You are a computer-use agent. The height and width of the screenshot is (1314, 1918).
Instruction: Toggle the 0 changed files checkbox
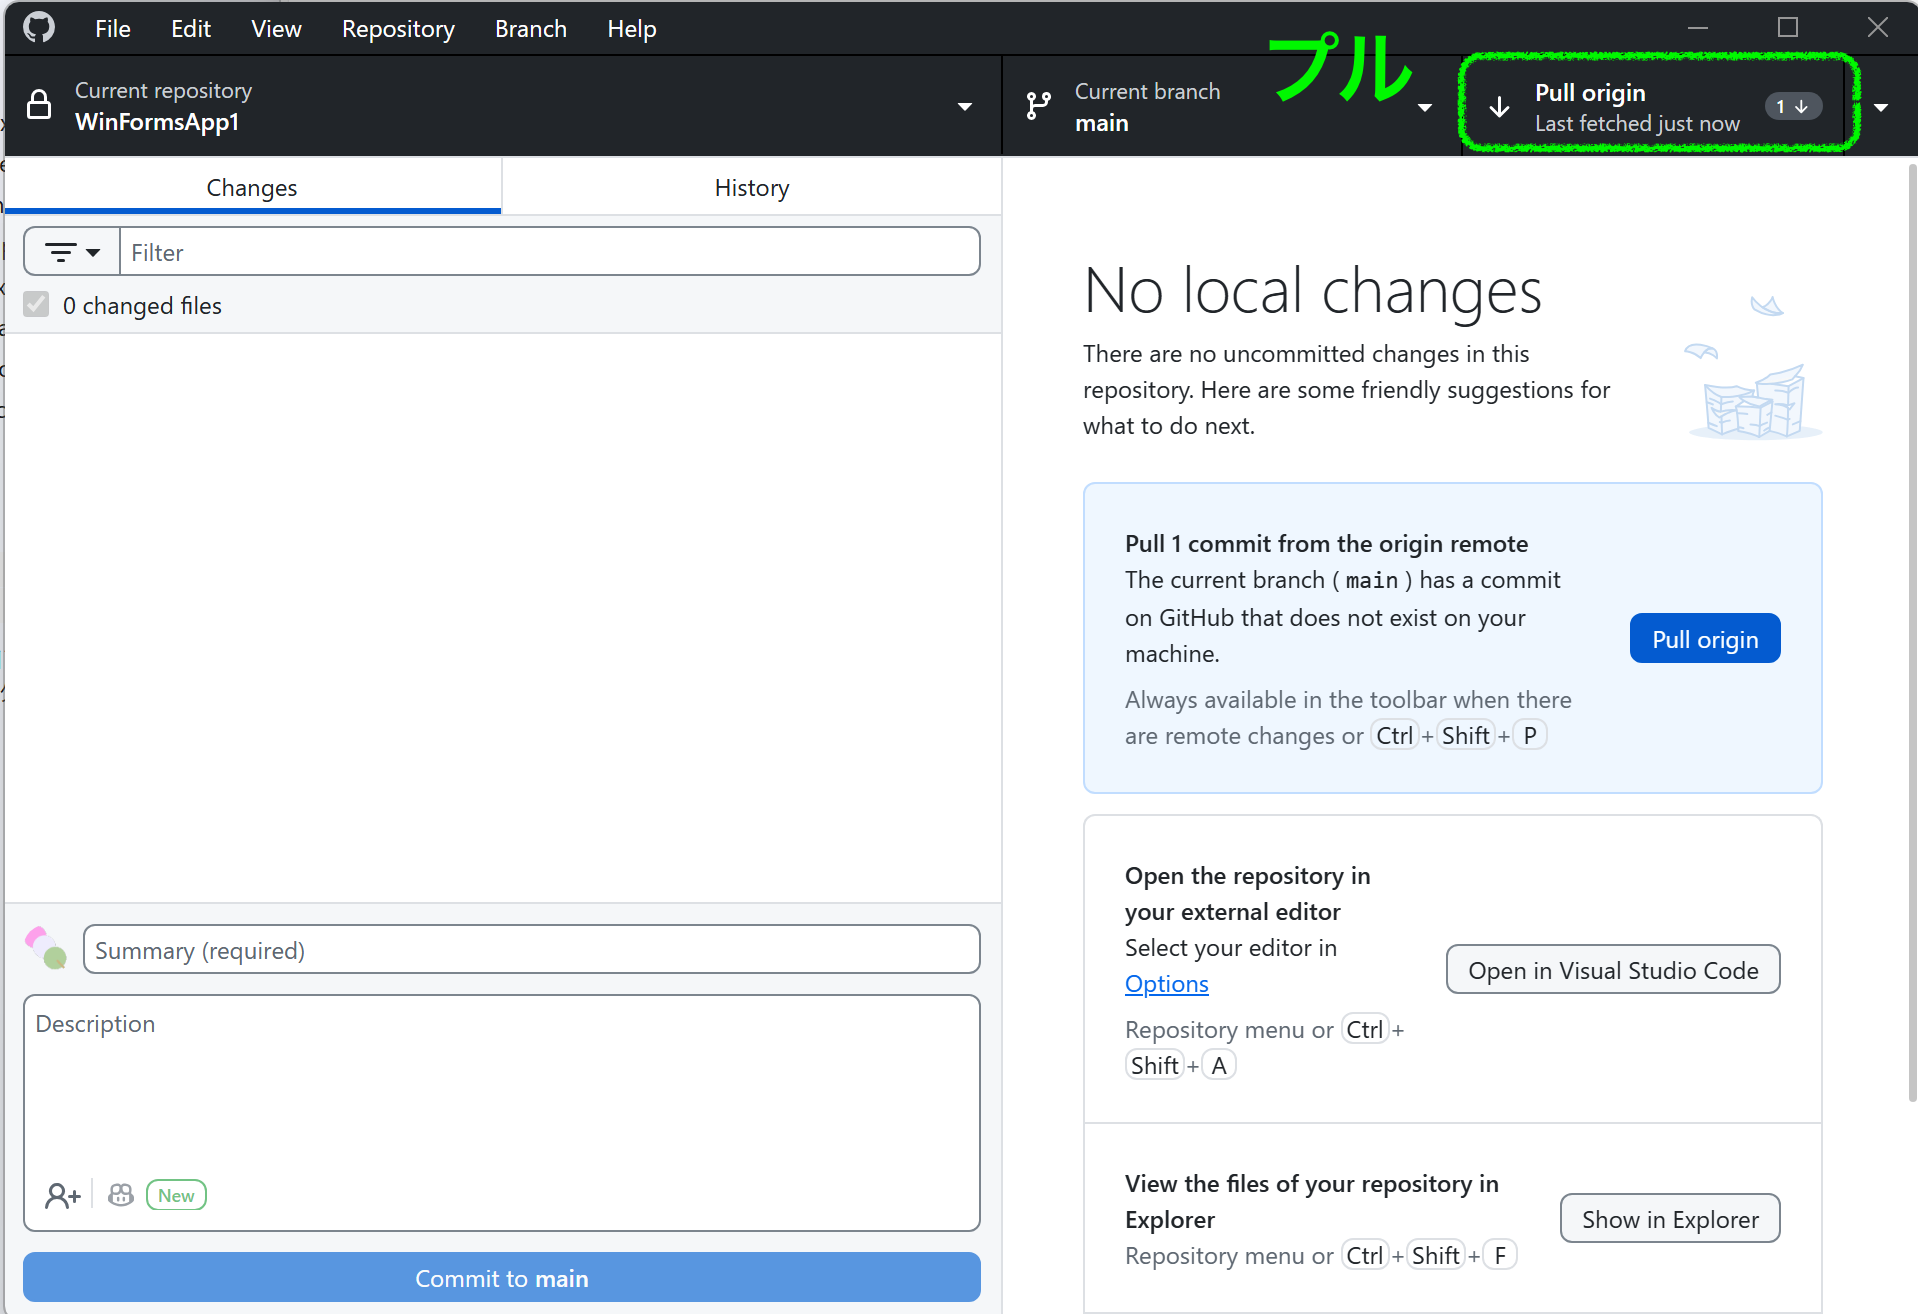point(36,304)
